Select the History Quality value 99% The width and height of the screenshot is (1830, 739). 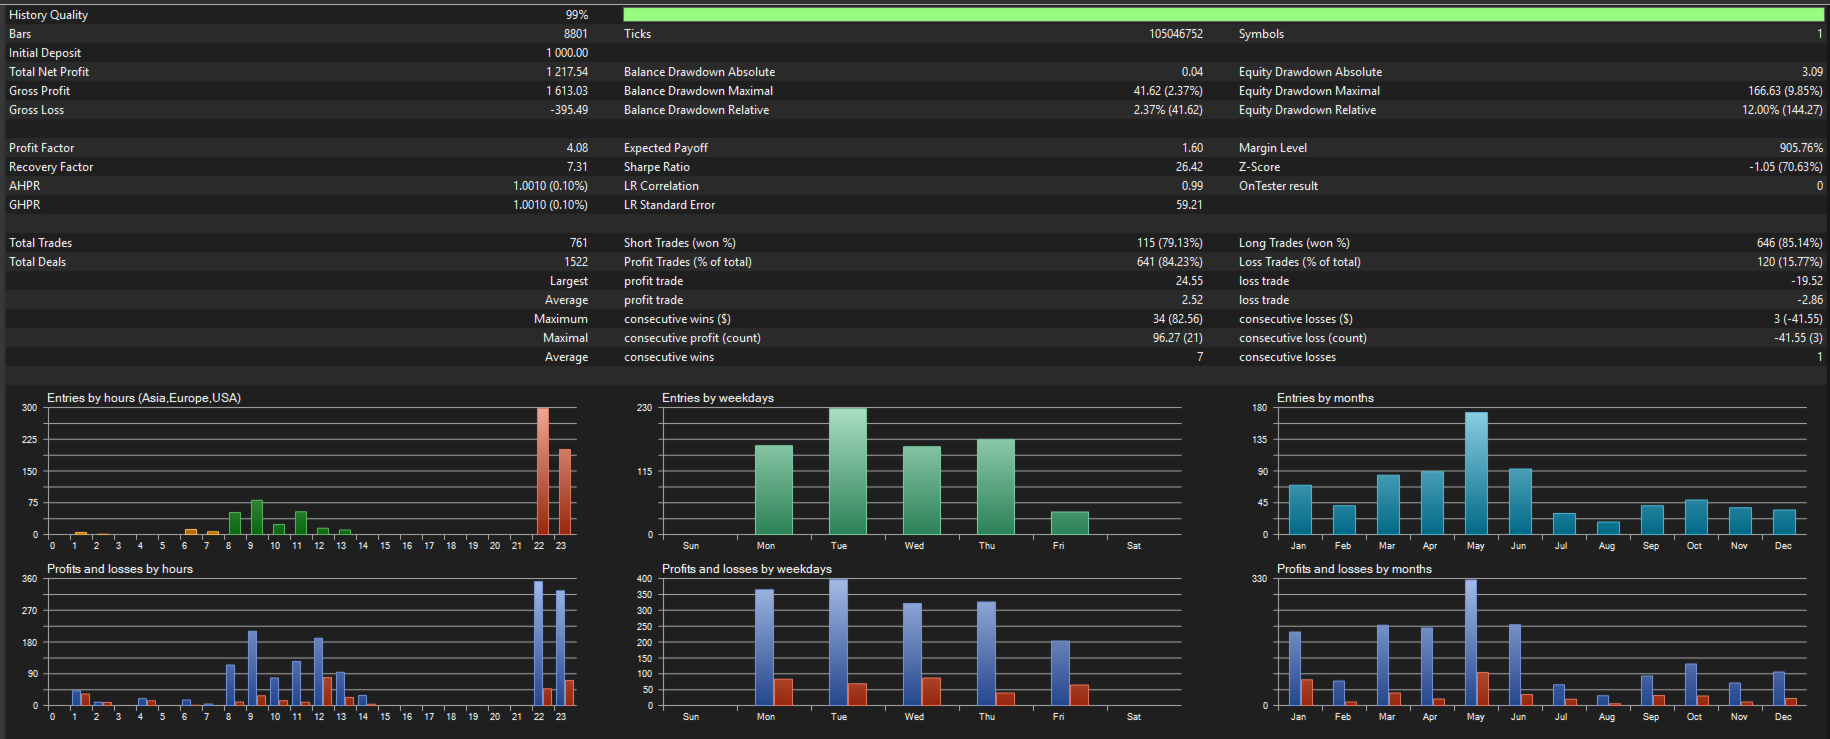point(576,15)
